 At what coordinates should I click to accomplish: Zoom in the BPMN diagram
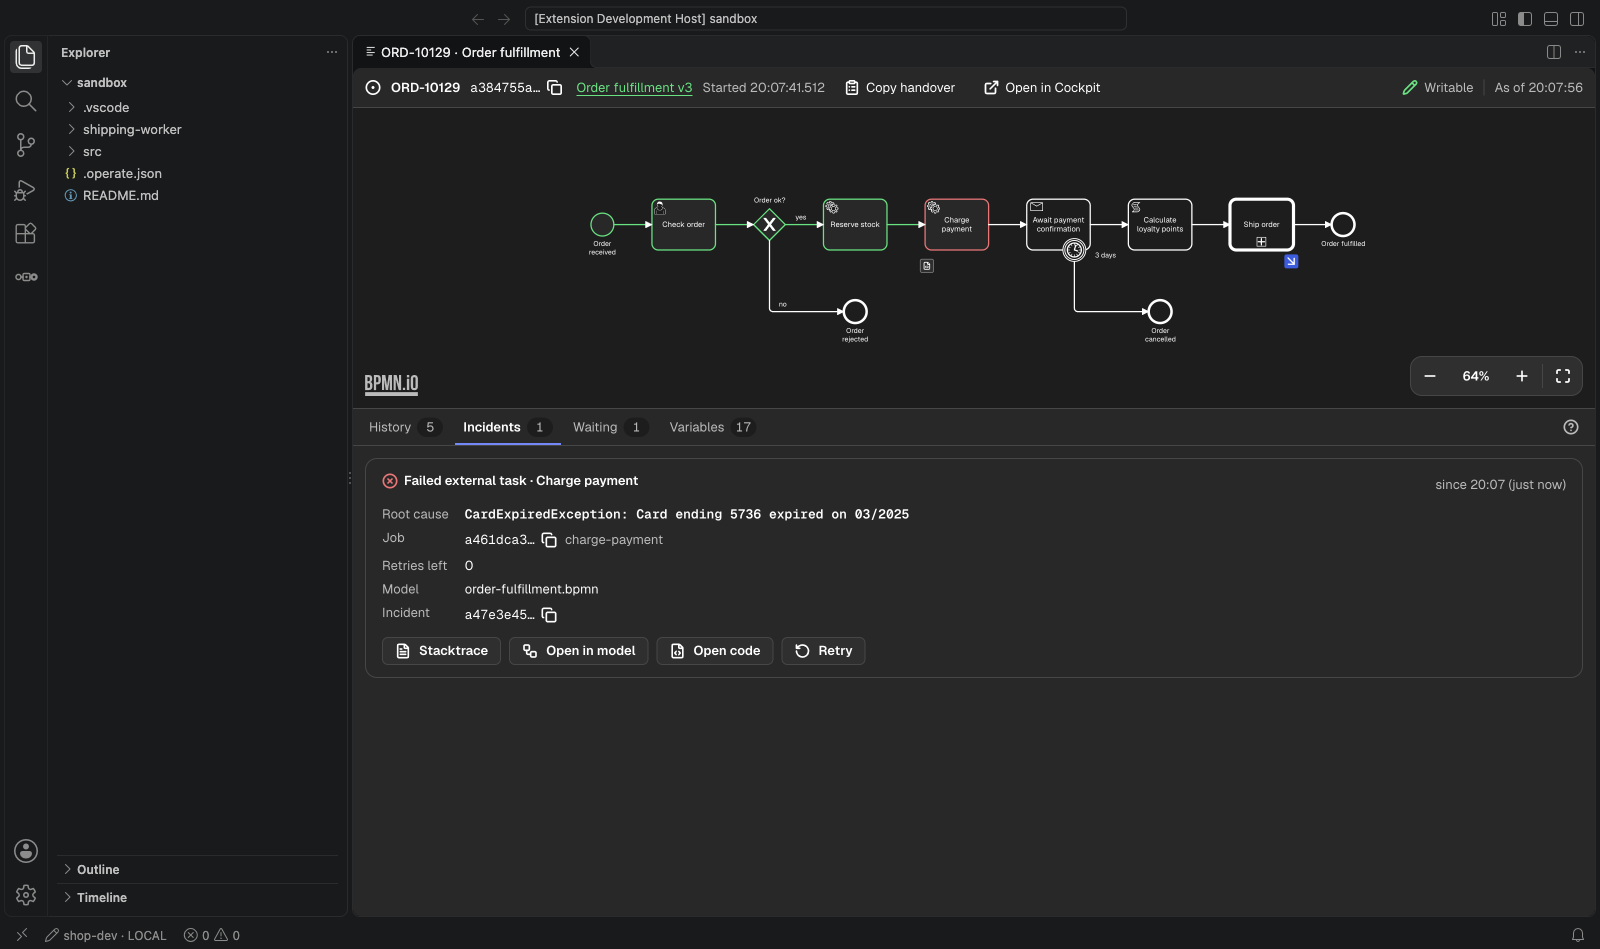point(1522,376)
